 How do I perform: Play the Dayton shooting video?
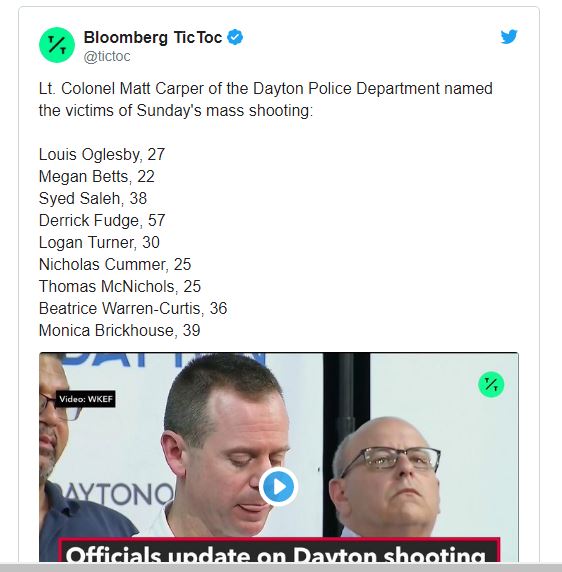click(x=279, y=486)
